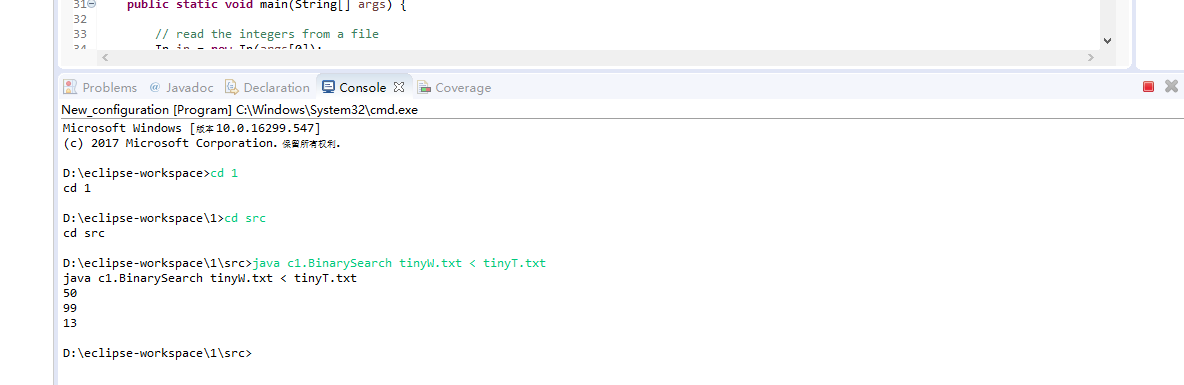Viewport: 1184px width, 385px height.
Task: Open the Javadoc tab
Action: tap(181, 88)
